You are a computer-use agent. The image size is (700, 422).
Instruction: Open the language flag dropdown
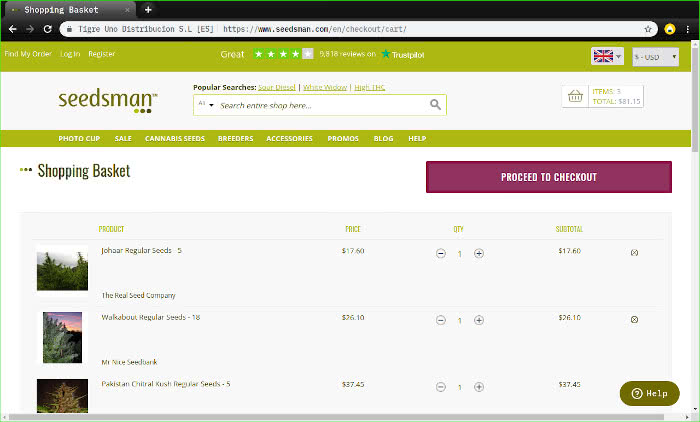coord(607,56)
